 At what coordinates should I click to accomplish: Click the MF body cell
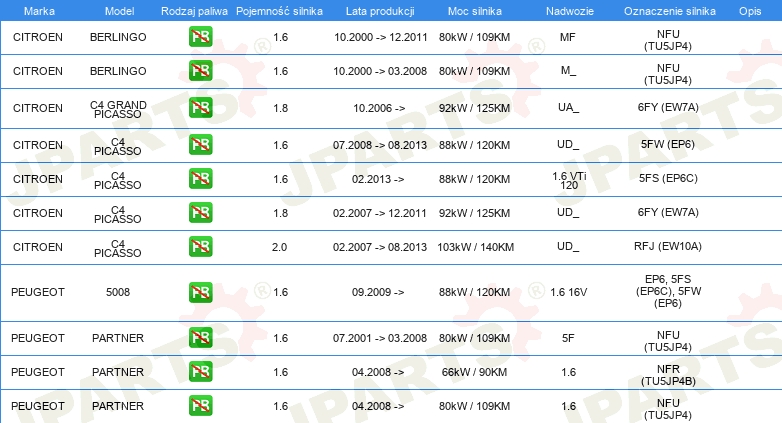(x=568, y=37)
